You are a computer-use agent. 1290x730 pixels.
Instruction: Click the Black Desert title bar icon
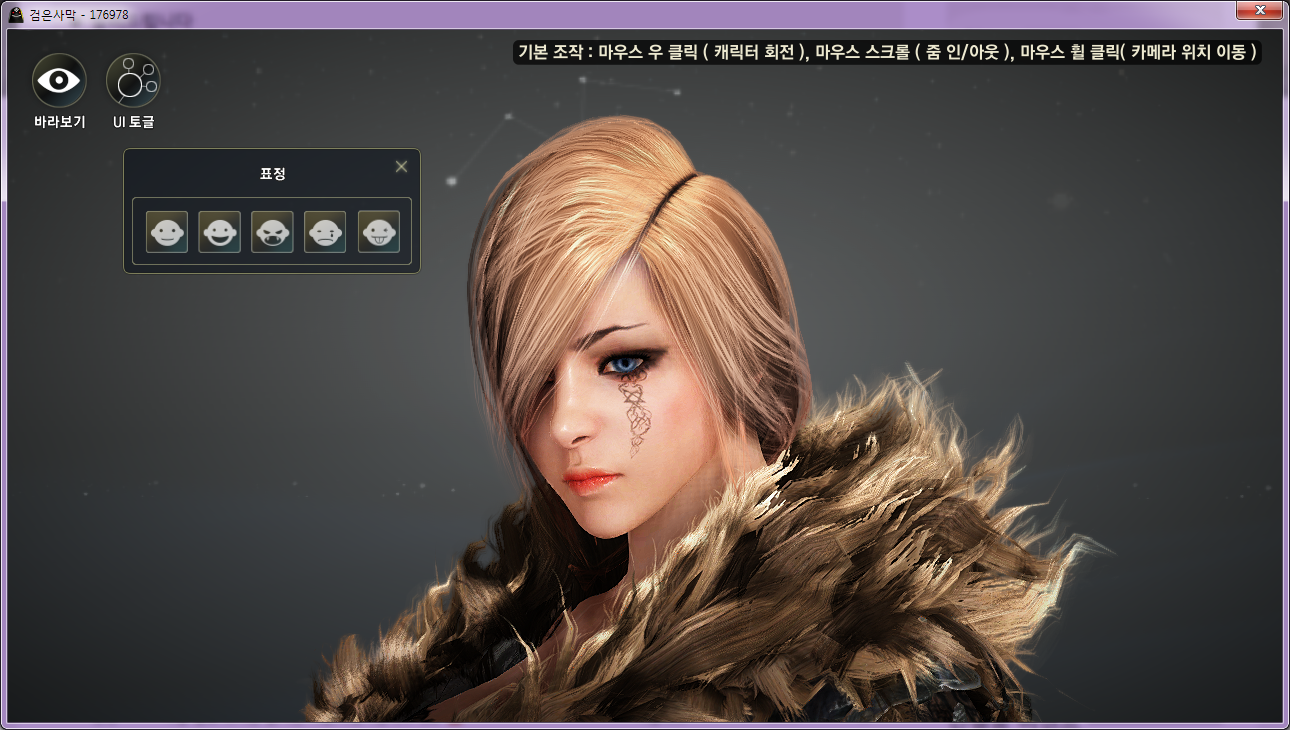[x=16, y=14]
